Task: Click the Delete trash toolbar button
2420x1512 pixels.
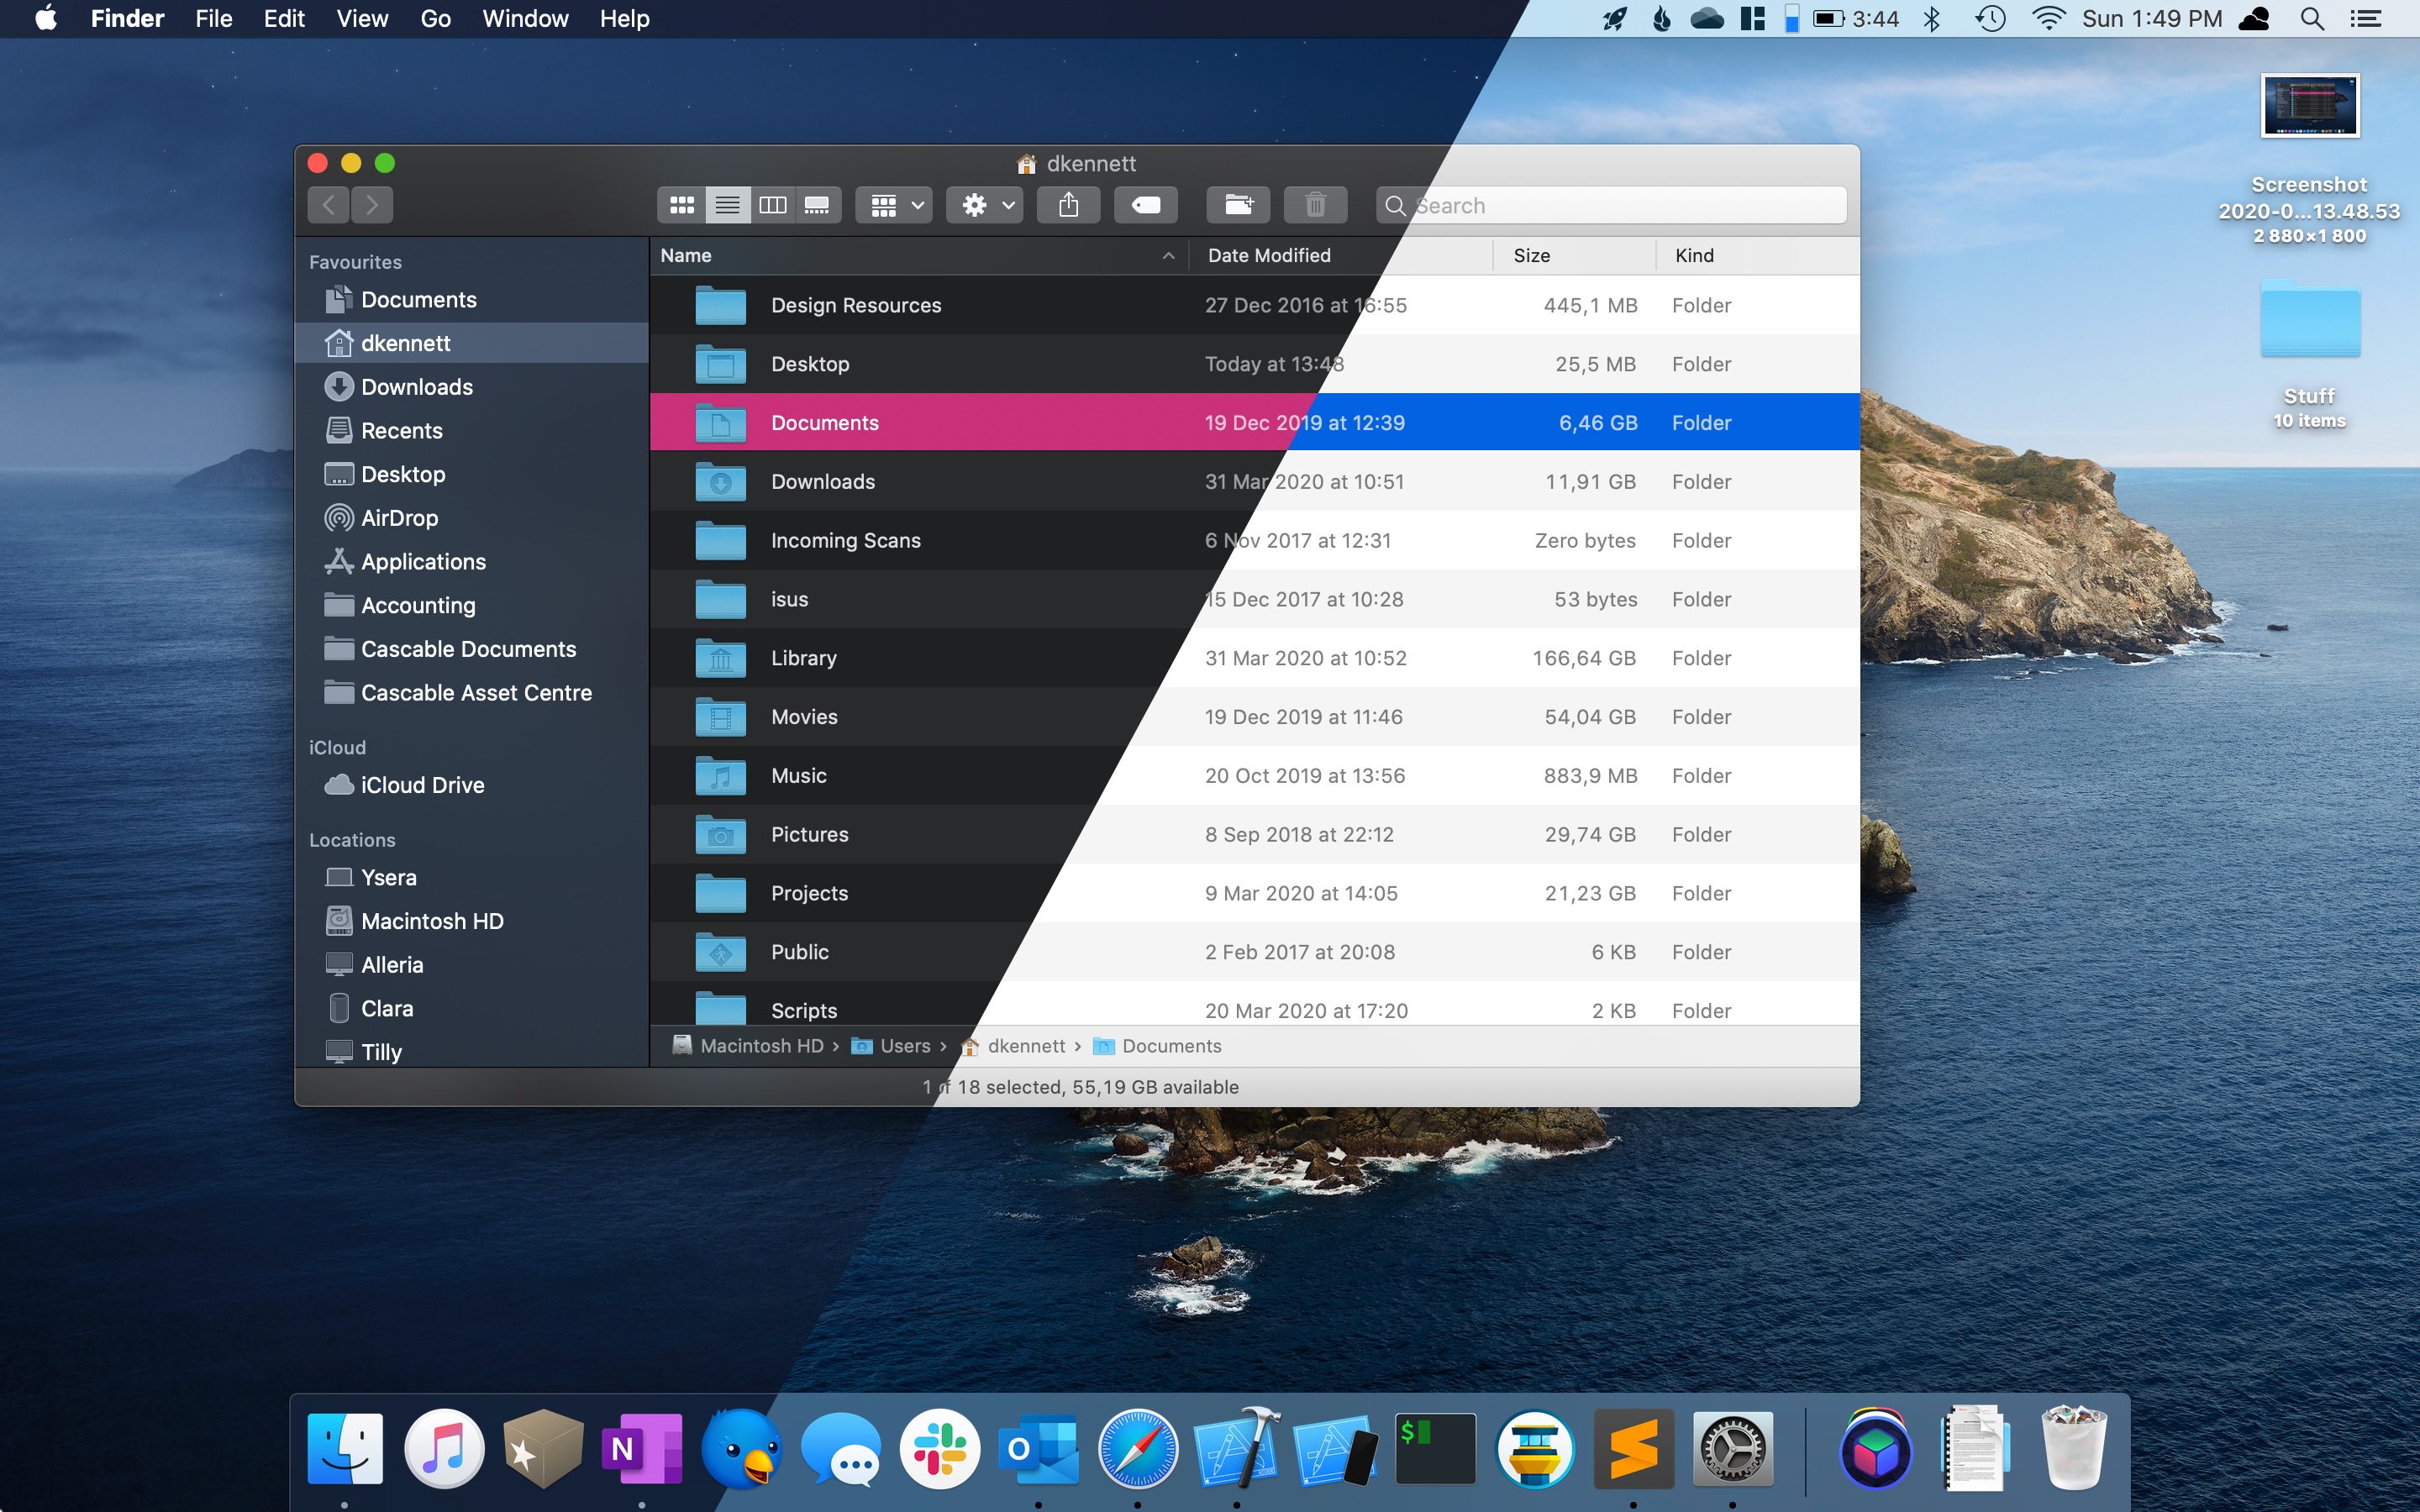Action: pos(1315,205)
